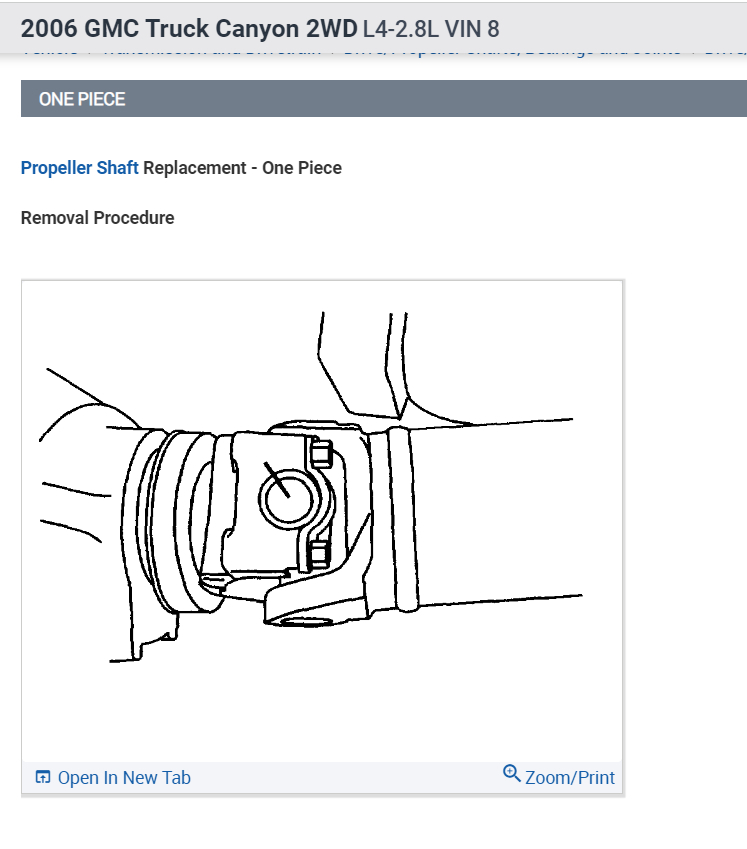Click the ONE PIECE section header
747x849 pixels.
coord(384,99)
